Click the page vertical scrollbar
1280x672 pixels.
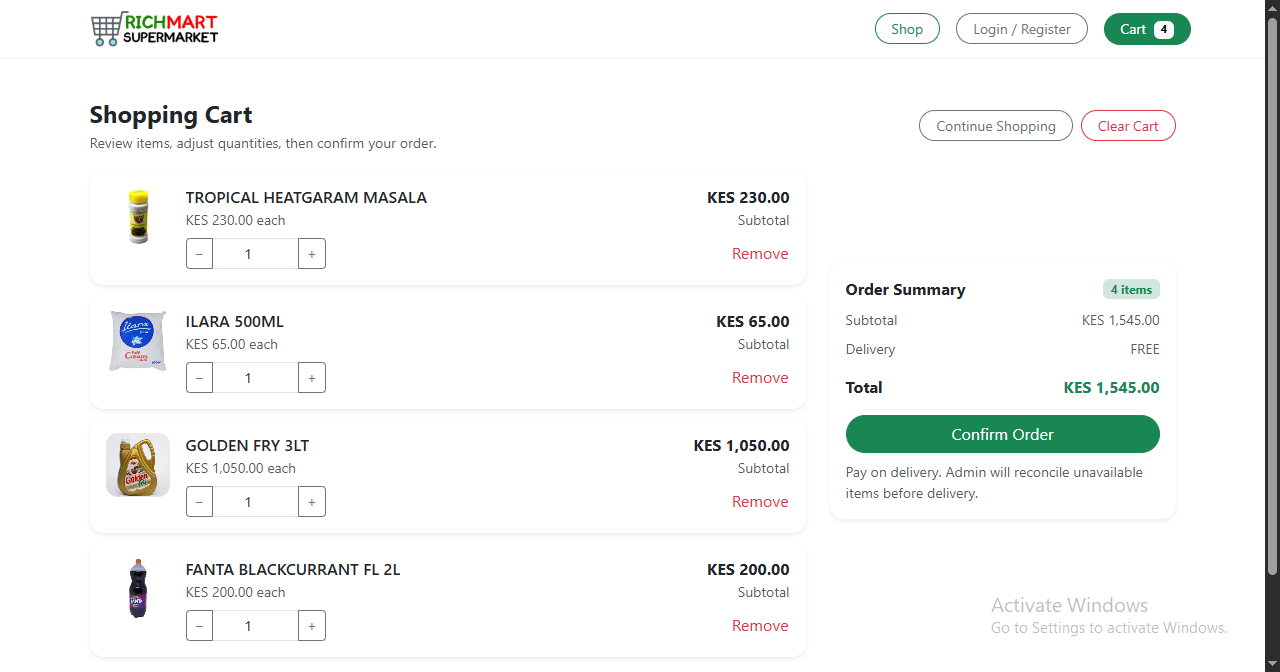point(1272,296)
